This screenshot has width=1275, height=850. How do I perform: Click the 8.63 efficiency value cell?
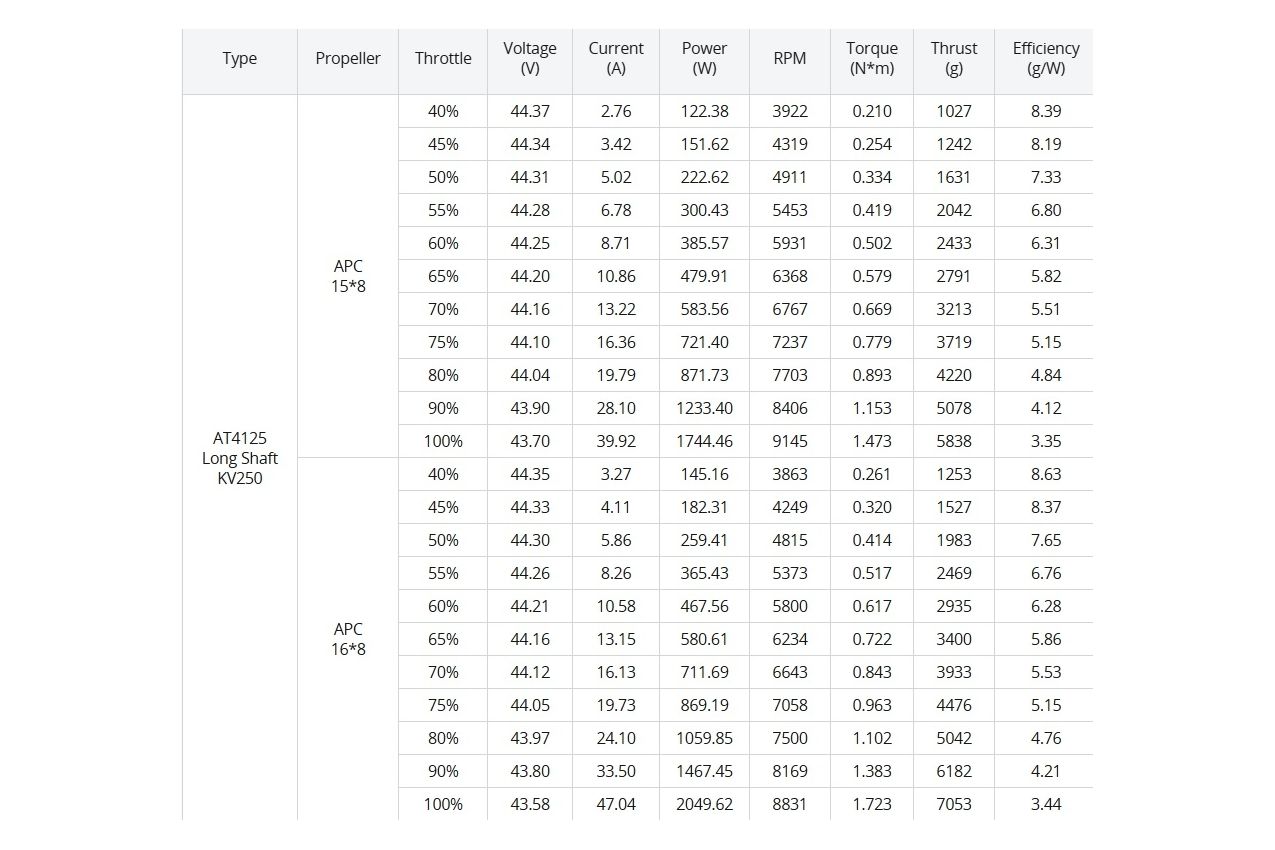[1046, 474]
